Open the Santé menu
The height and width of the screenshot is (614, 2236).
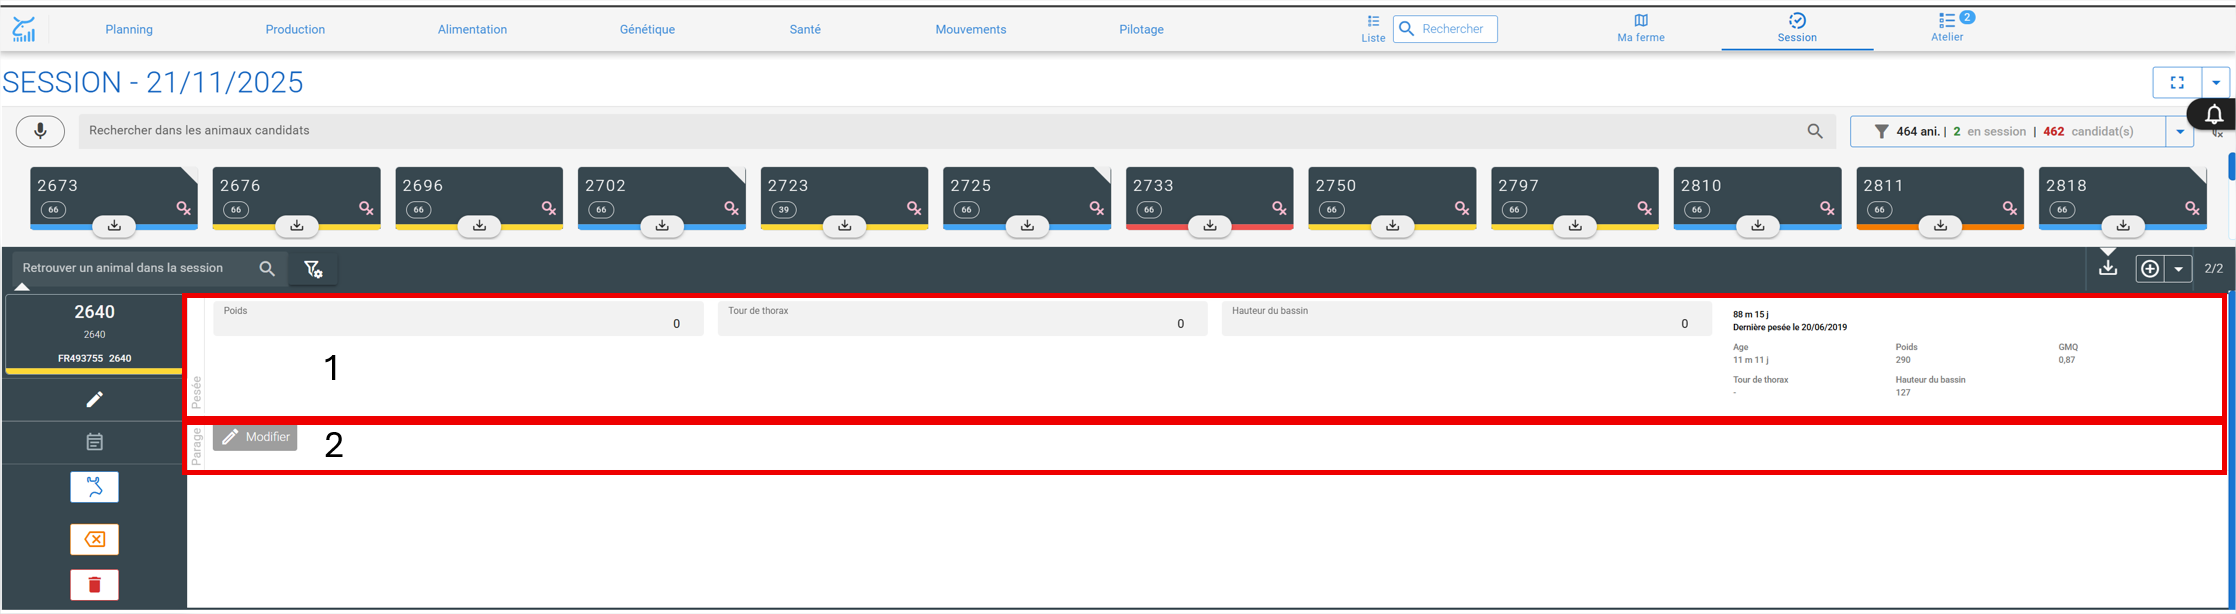pos(805,29)
